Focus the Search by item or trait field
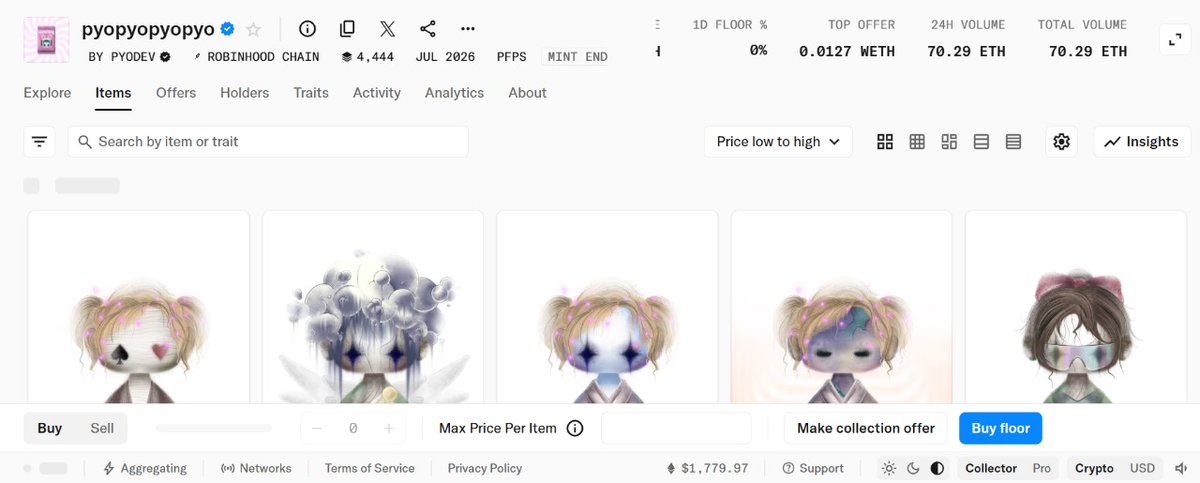1200x483 pixels. point(268,142)
